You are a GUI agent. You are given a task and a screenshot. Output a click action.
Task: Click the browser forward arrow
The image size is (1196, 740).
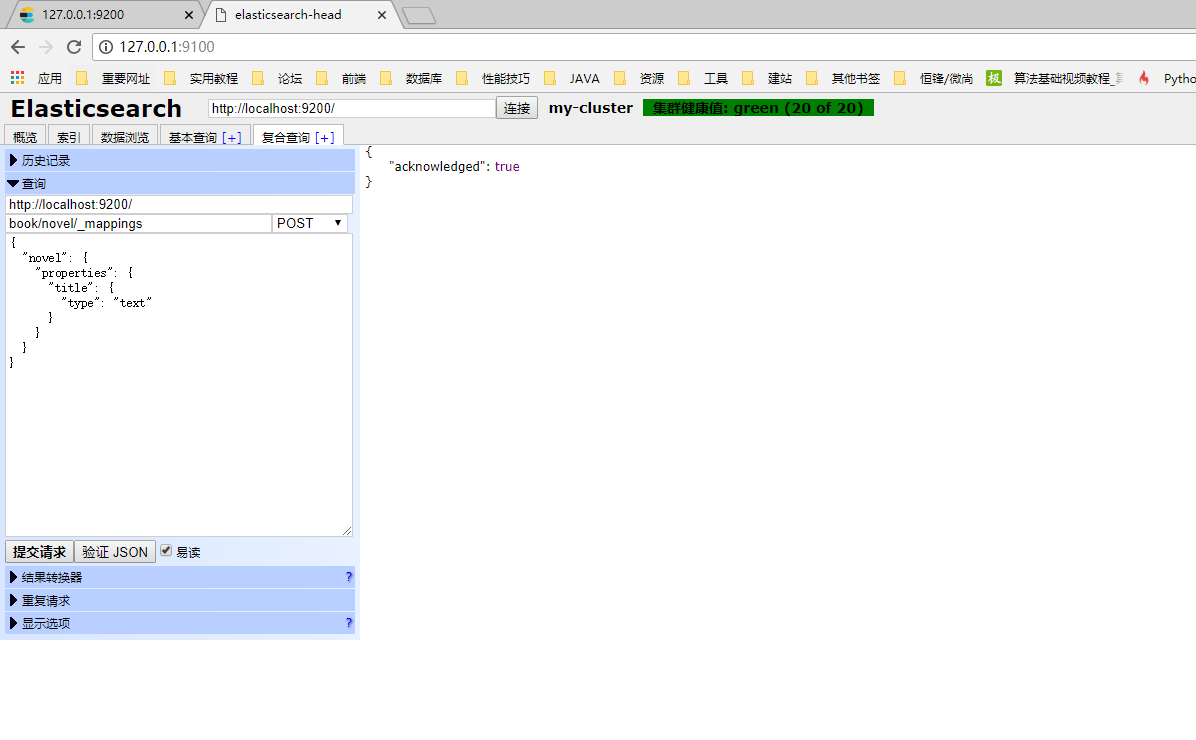[x=46, y=47]
